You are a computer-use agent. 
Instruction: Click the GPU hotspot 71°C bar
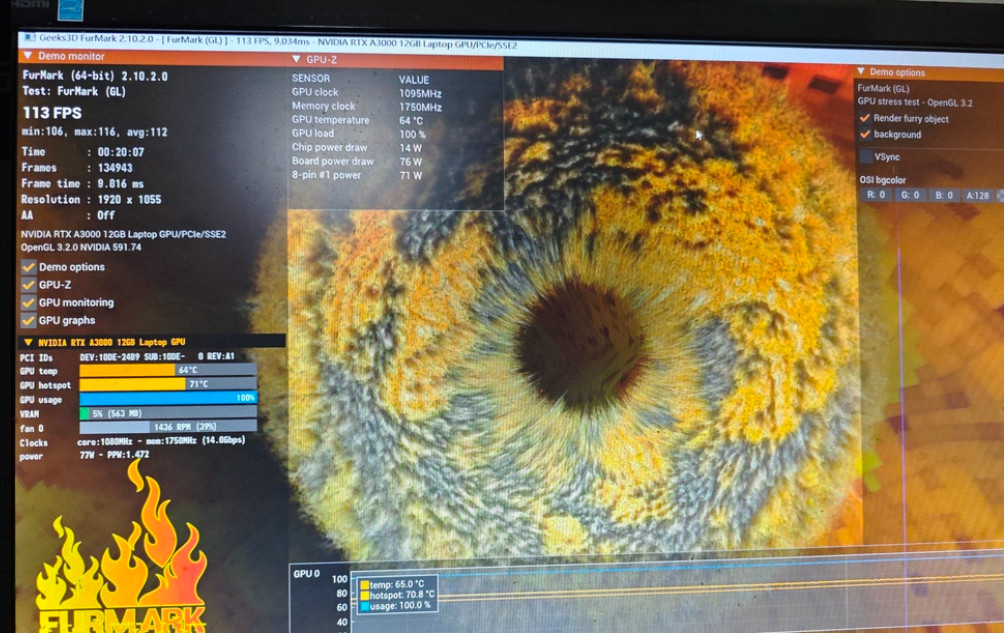pyautogui.click(x=168, y=384)
